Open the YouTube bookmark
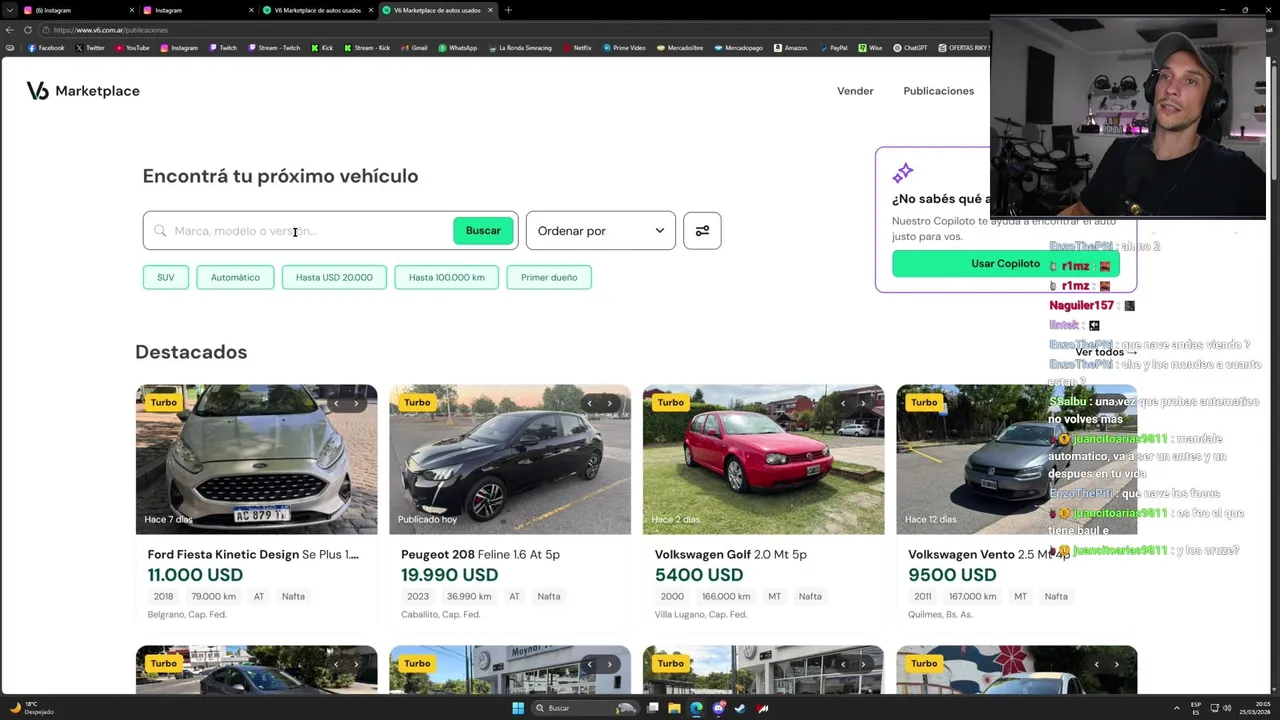The width and height of the screenshot is (1280, 720). 132,48
